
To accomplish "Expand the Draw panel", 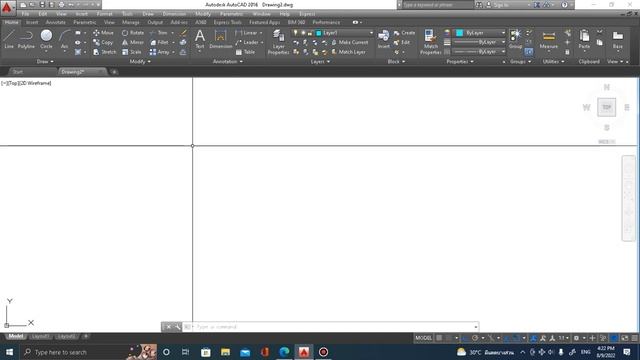I will click(45, 62).
